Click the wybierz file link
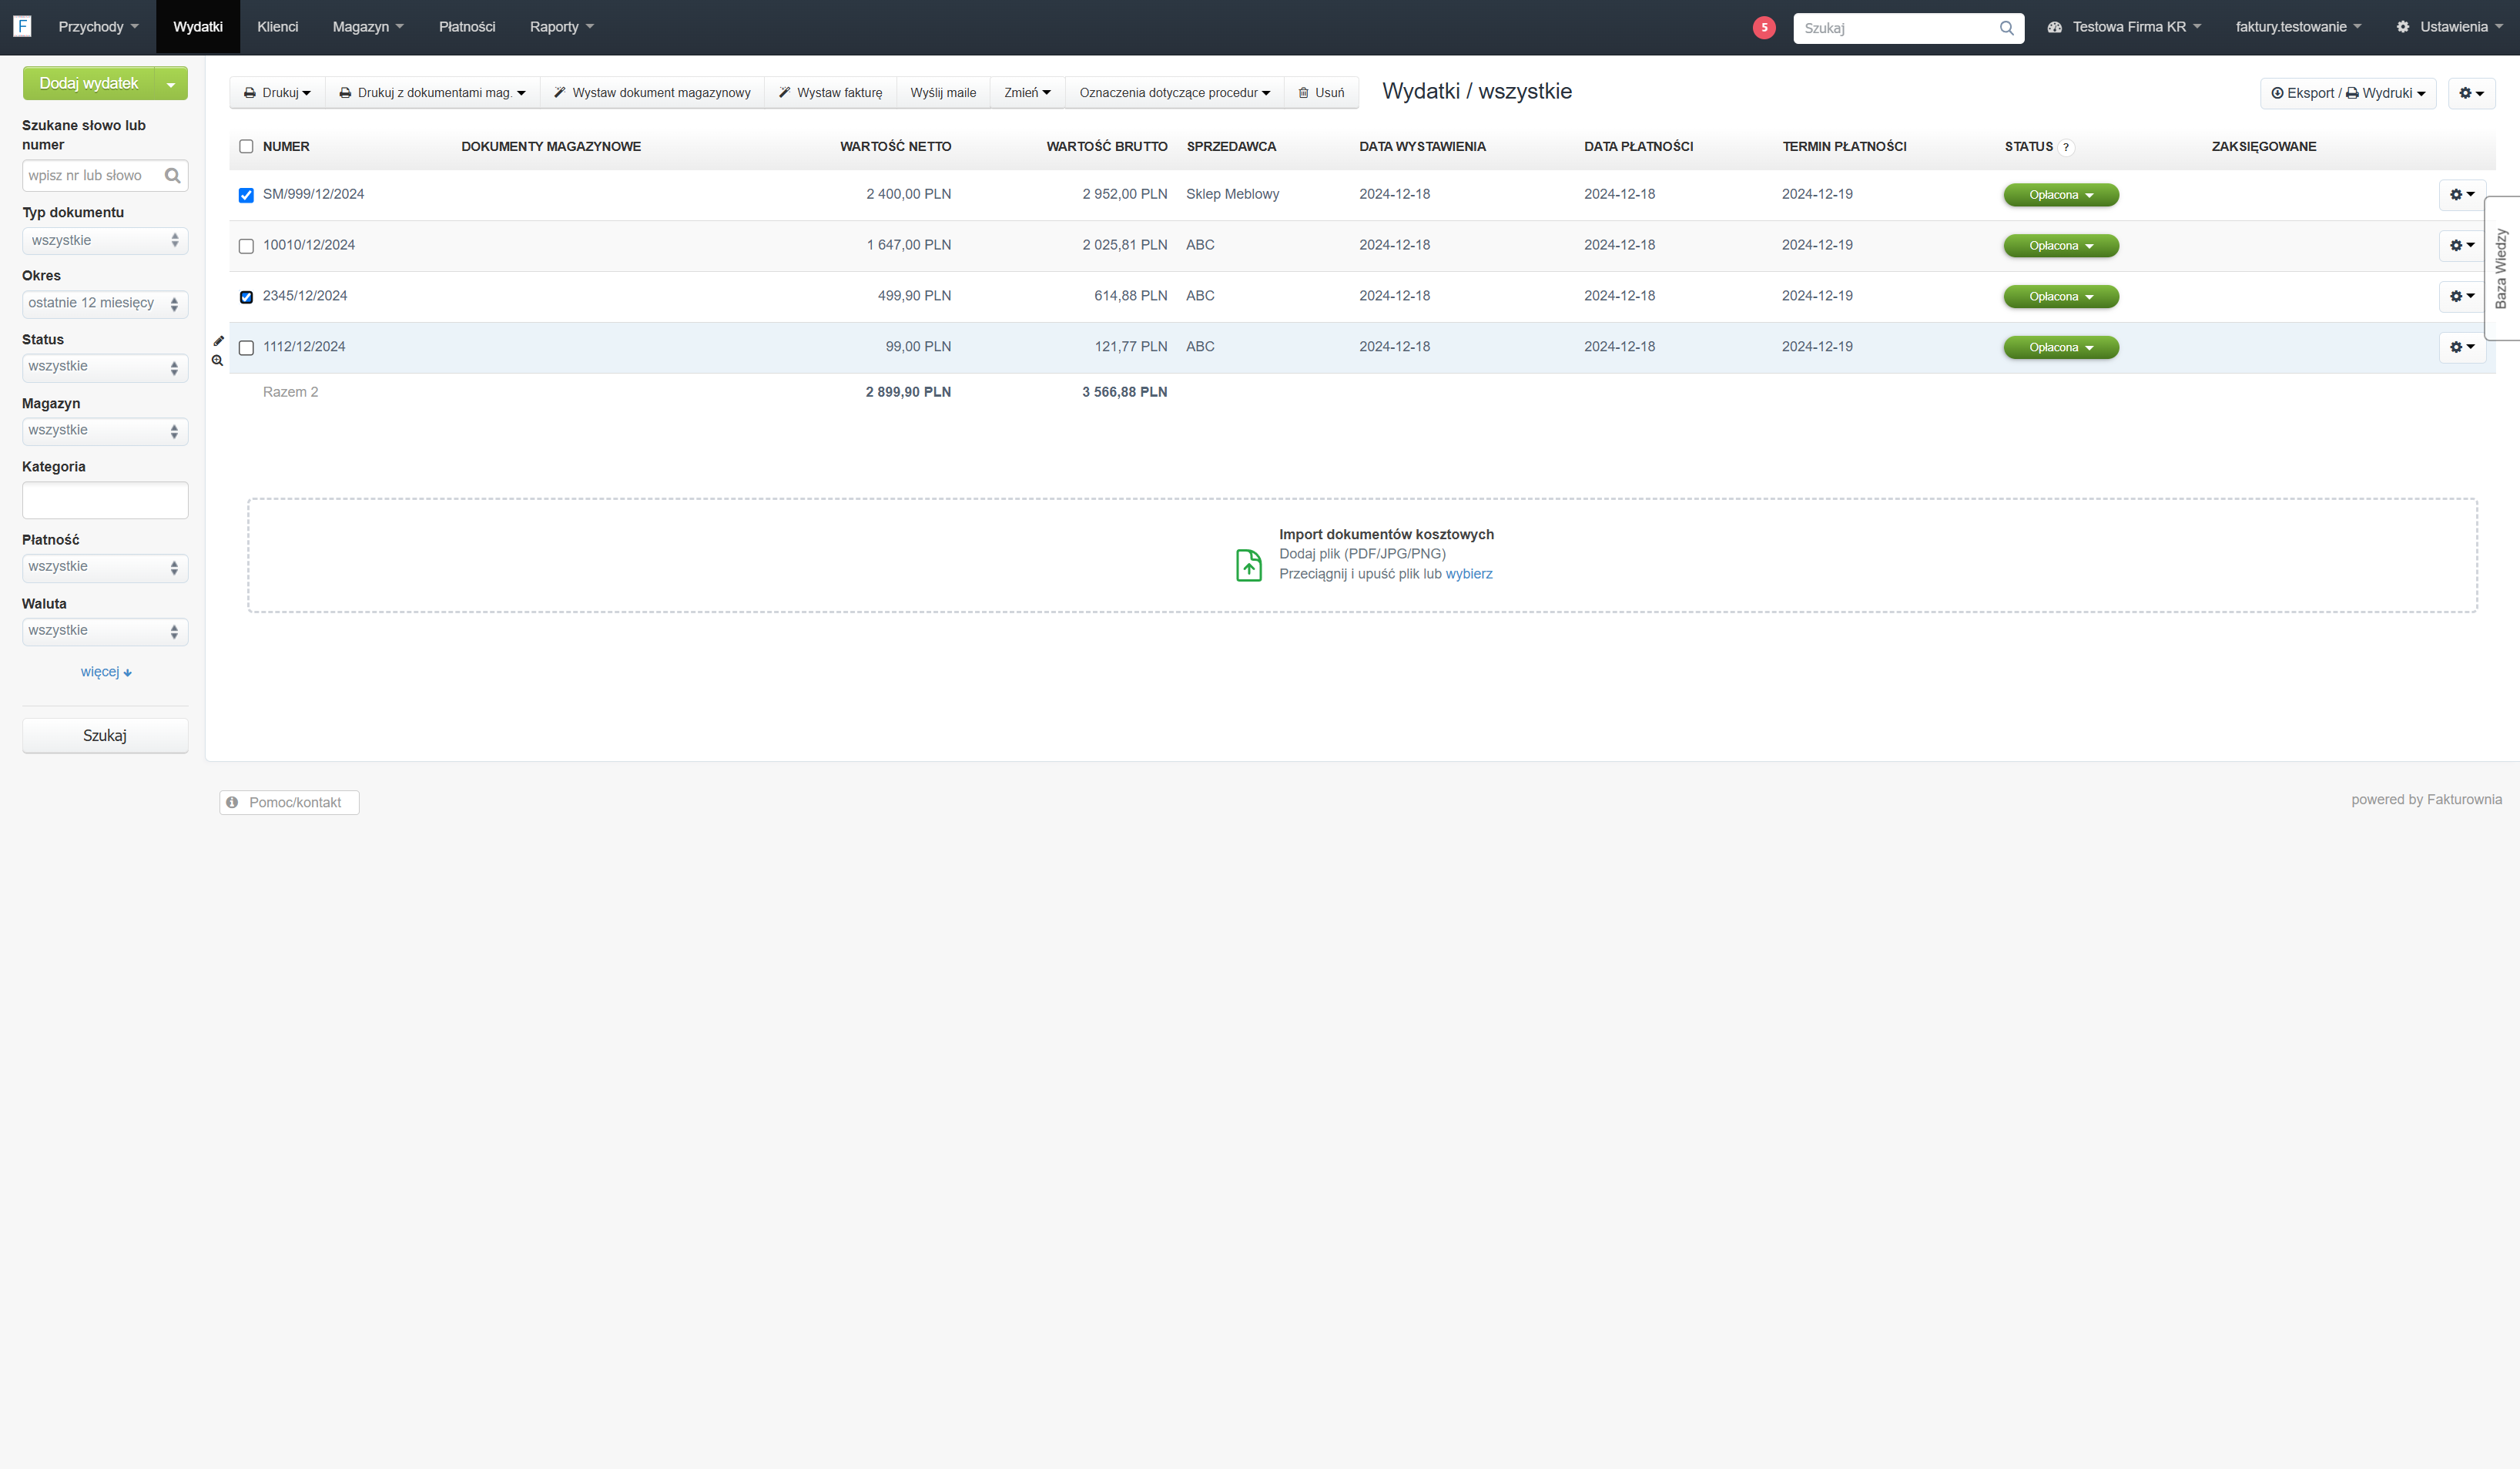Image resolution: width=2520 pixels, height=1469 pixels. point(1469,574)
